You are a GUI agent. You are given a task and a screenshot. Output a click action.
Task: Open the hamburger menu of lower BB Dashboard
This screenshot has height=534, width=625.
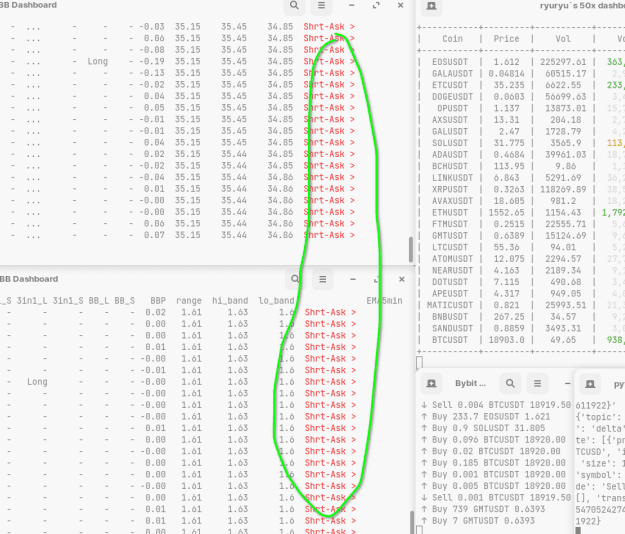(322, 279)
